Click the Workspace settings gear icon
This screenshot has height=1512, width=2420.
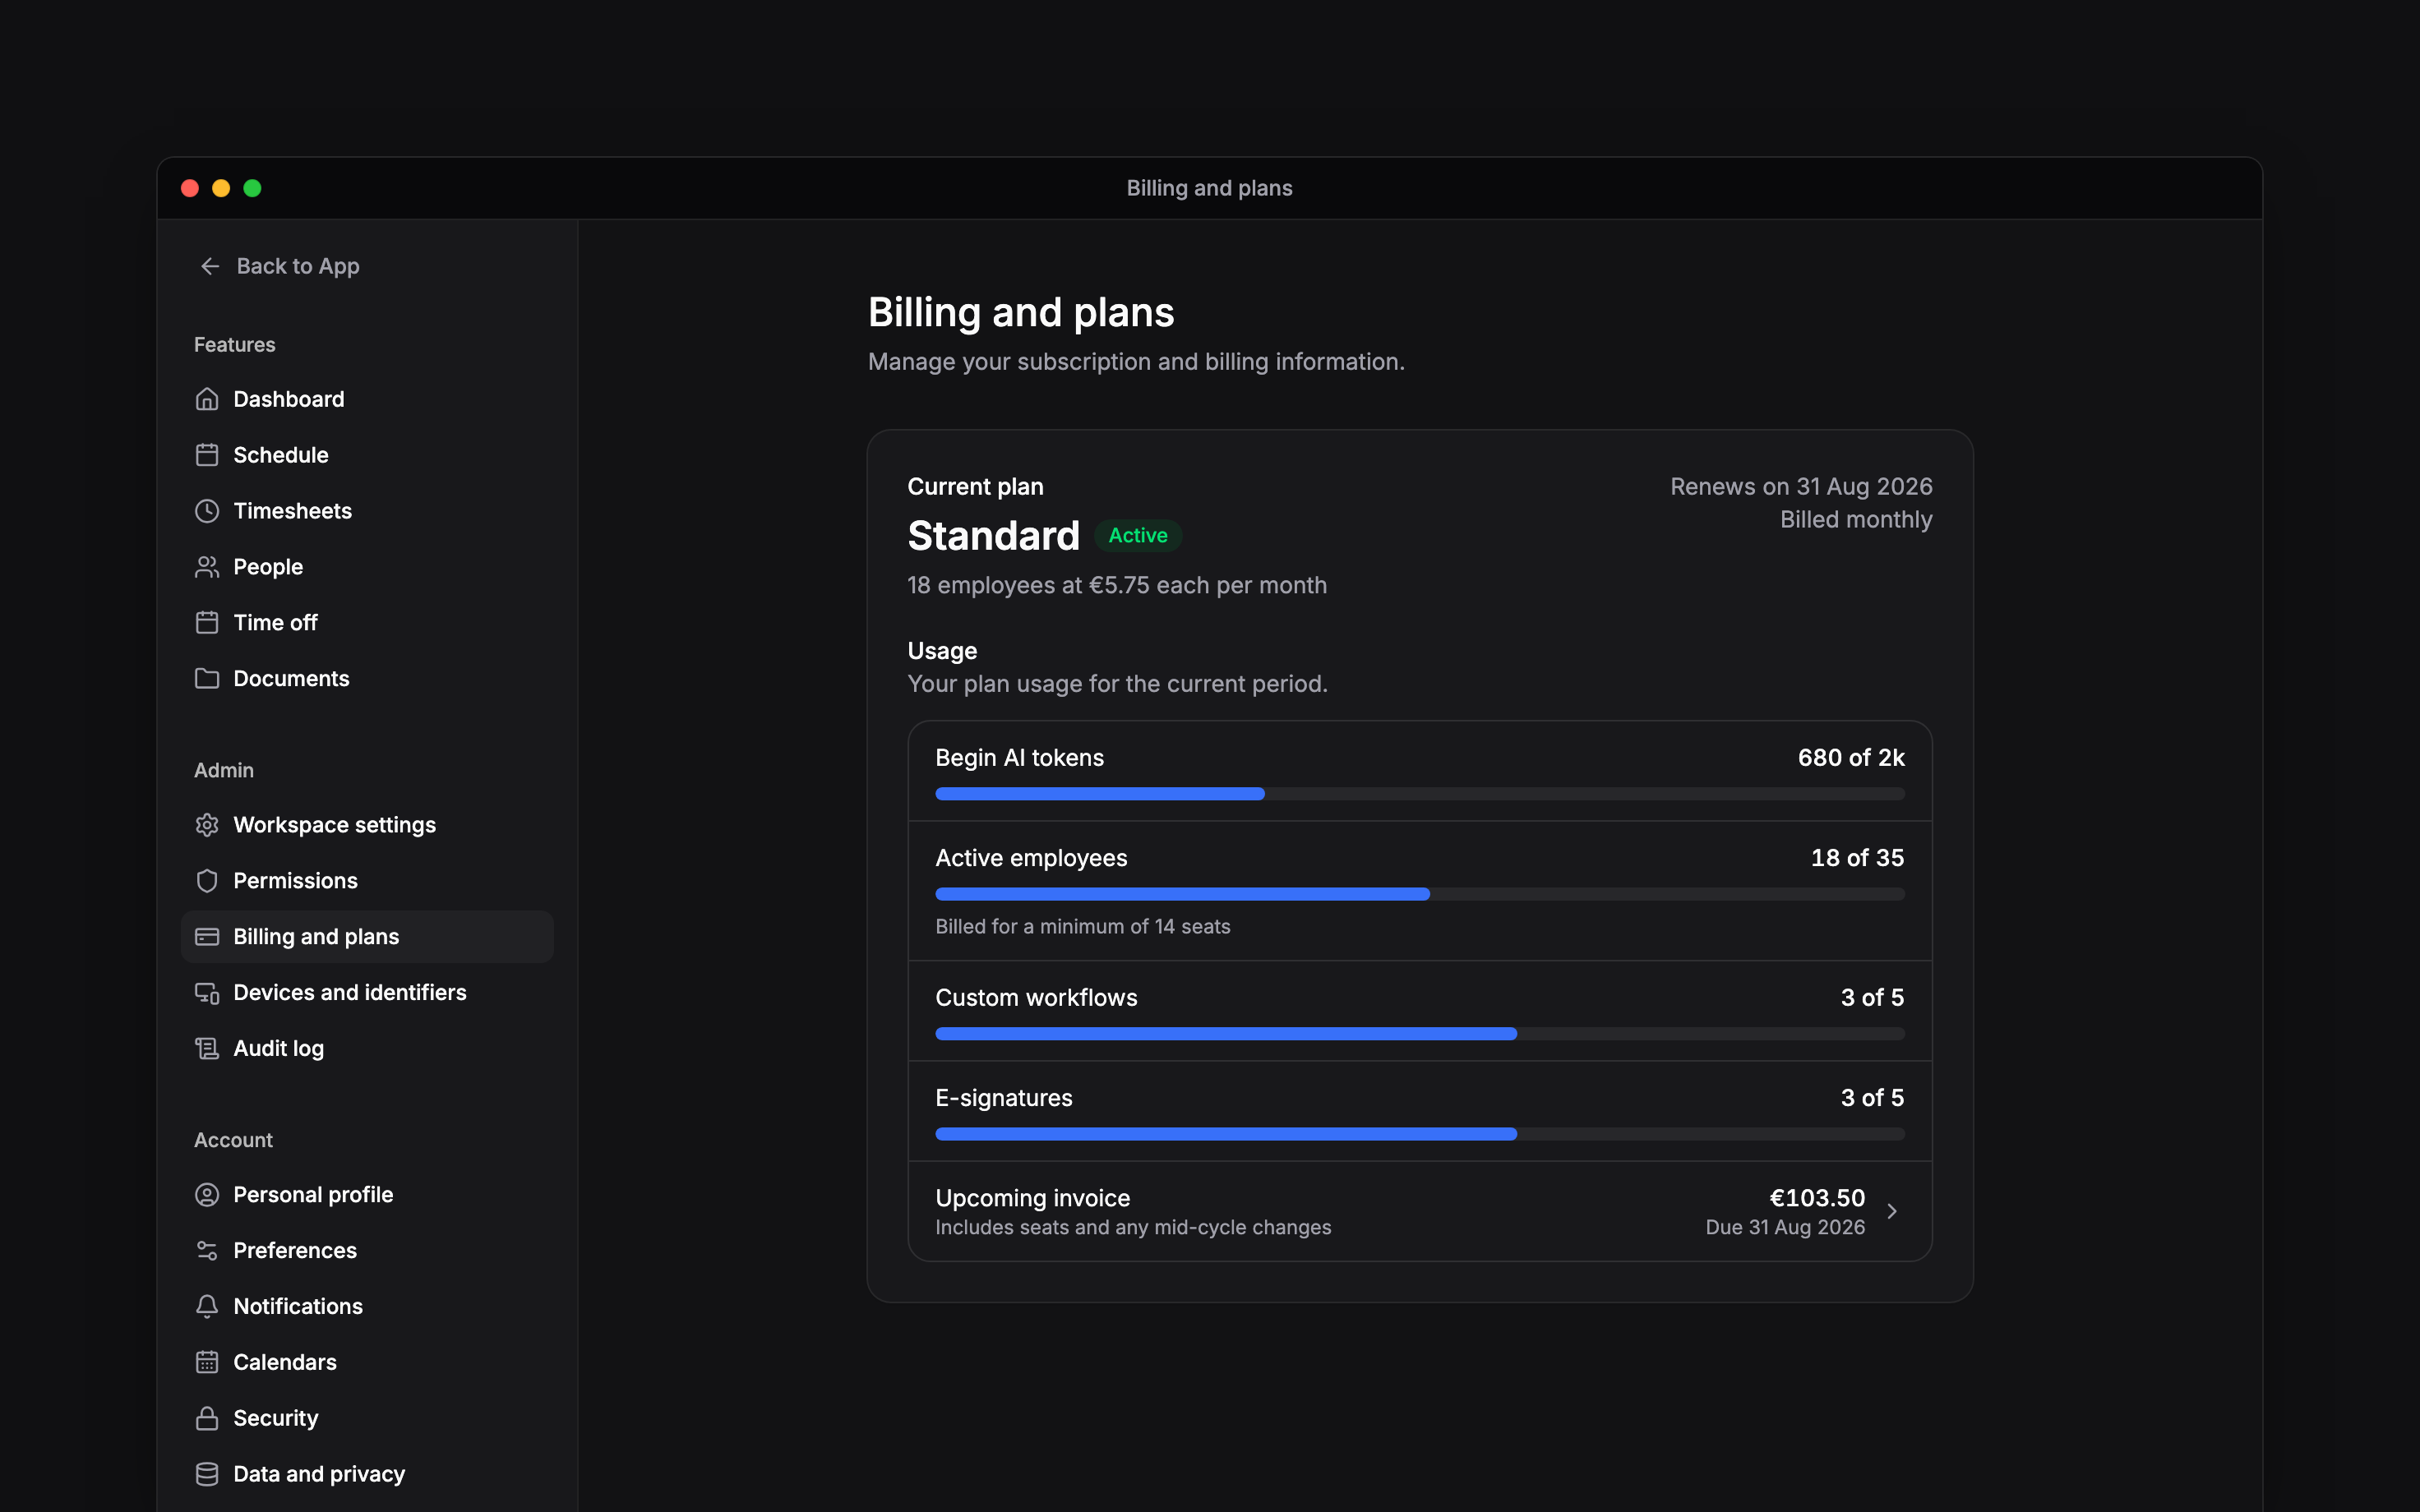[x=207, y=825]
